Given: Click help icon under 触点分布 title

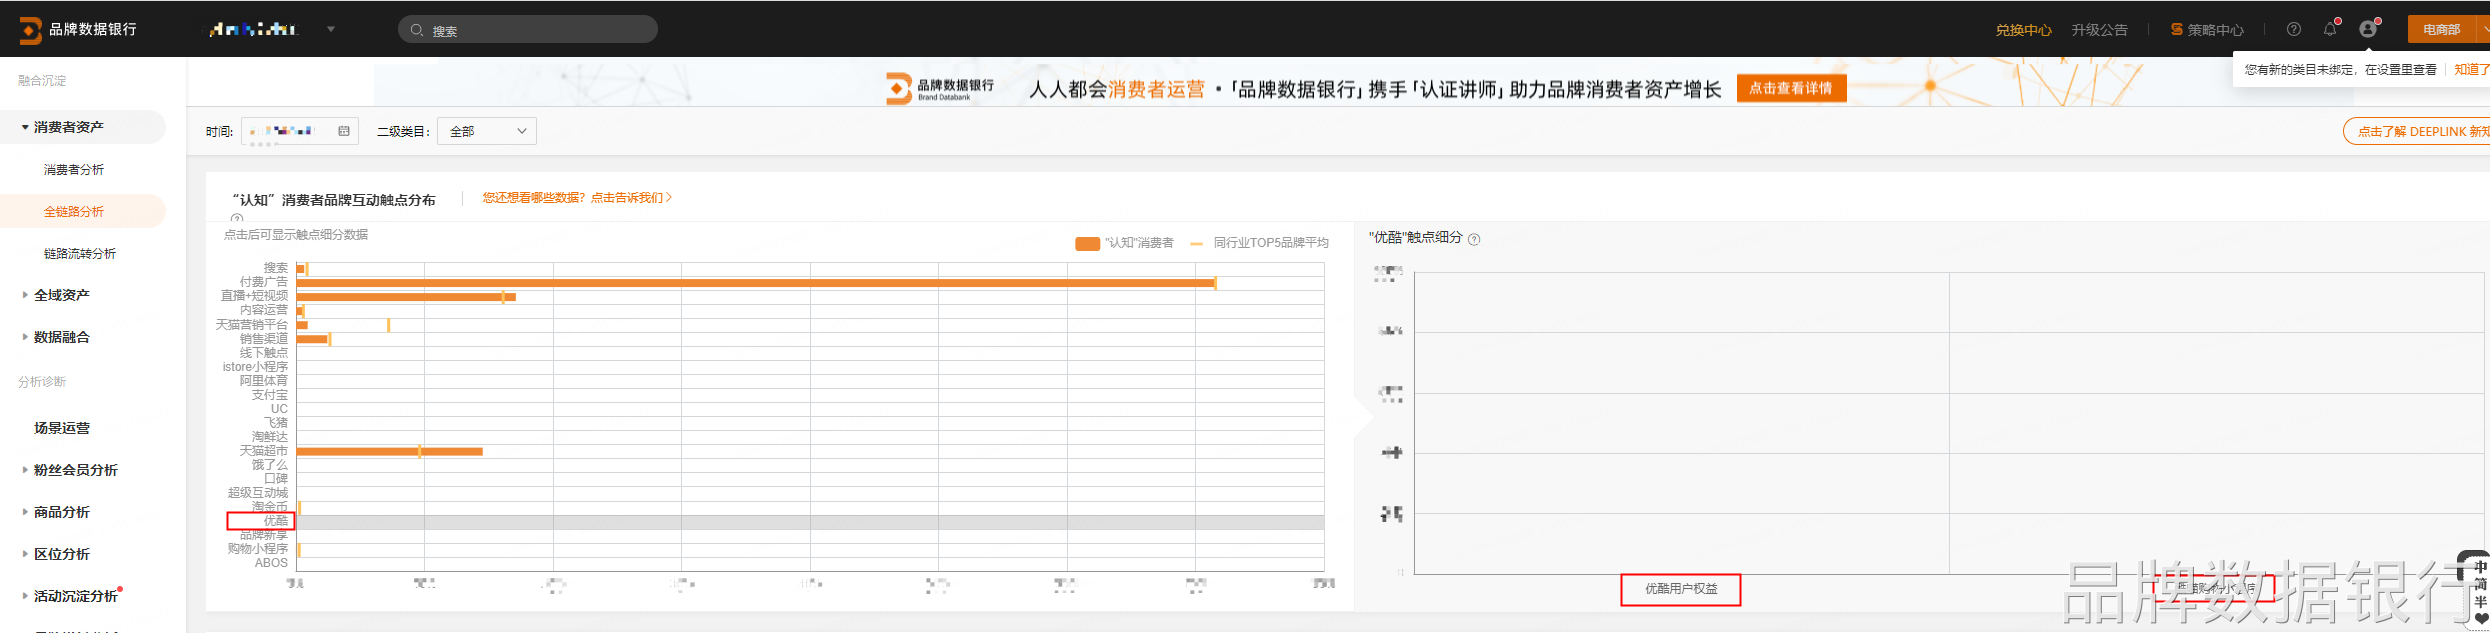Looking at the screenshot, I should 237,218.
